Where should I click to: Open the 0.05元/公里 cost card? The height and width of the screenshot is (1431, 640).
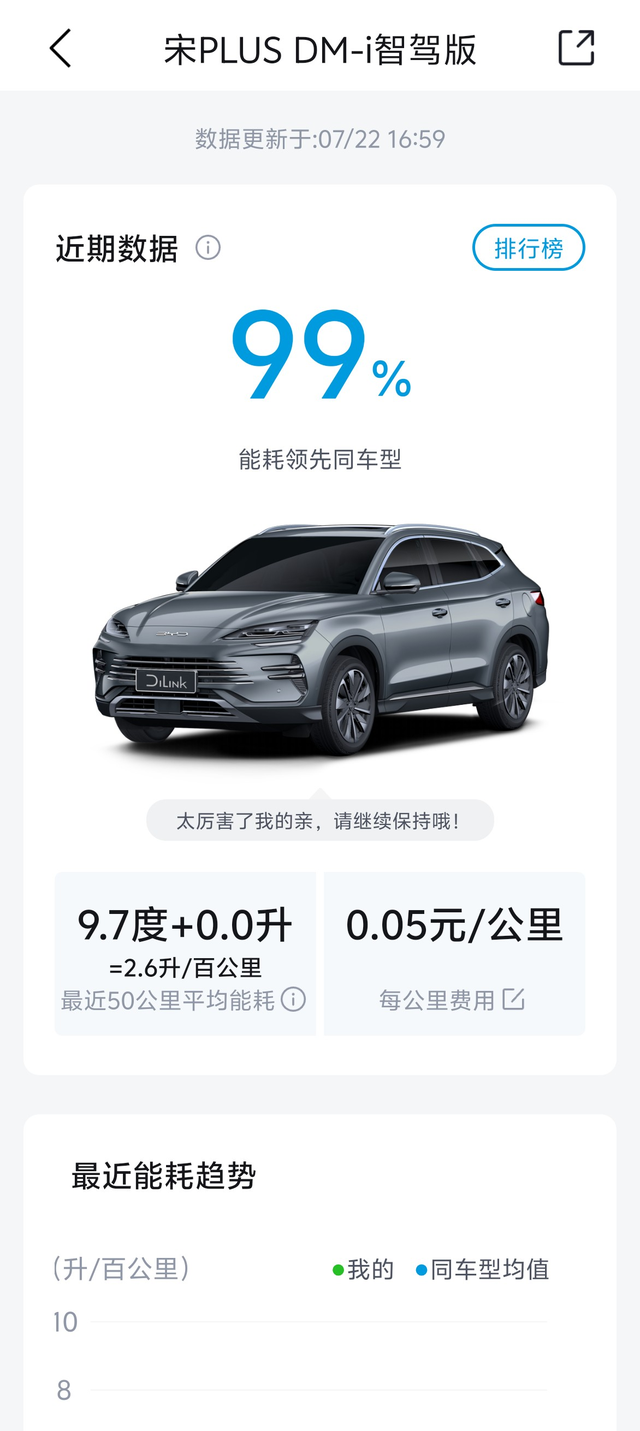pos(455,953)
